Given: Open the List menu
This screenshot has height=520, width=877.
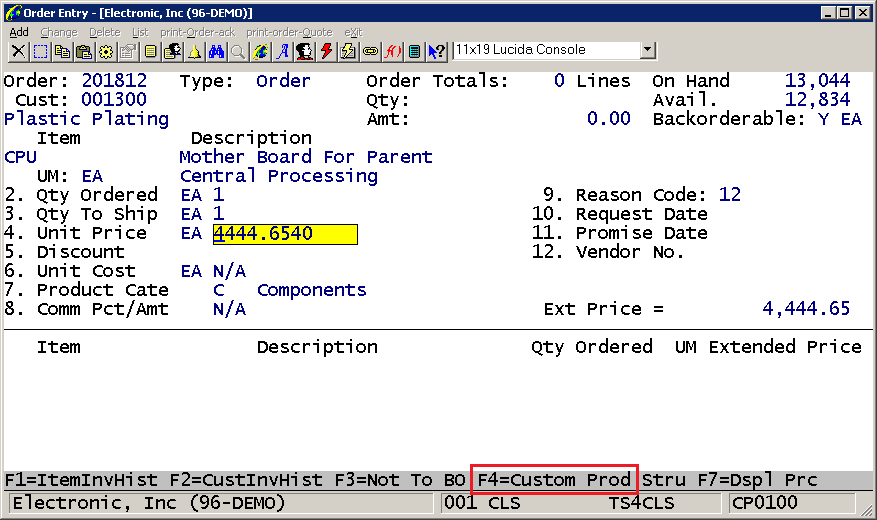Looking at the screenshot, I should 140,32.
